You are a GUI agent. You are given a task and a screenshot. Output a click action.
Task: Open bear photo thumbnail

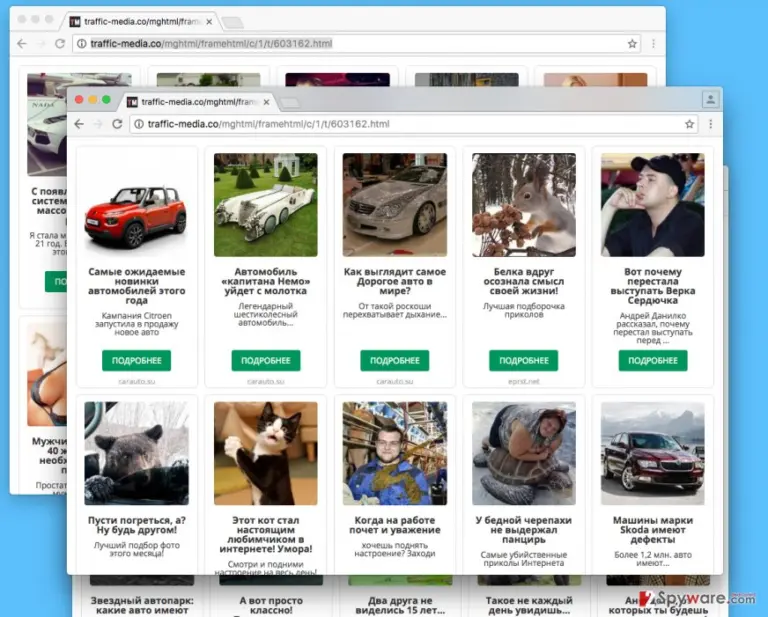(x=136, y=453)
